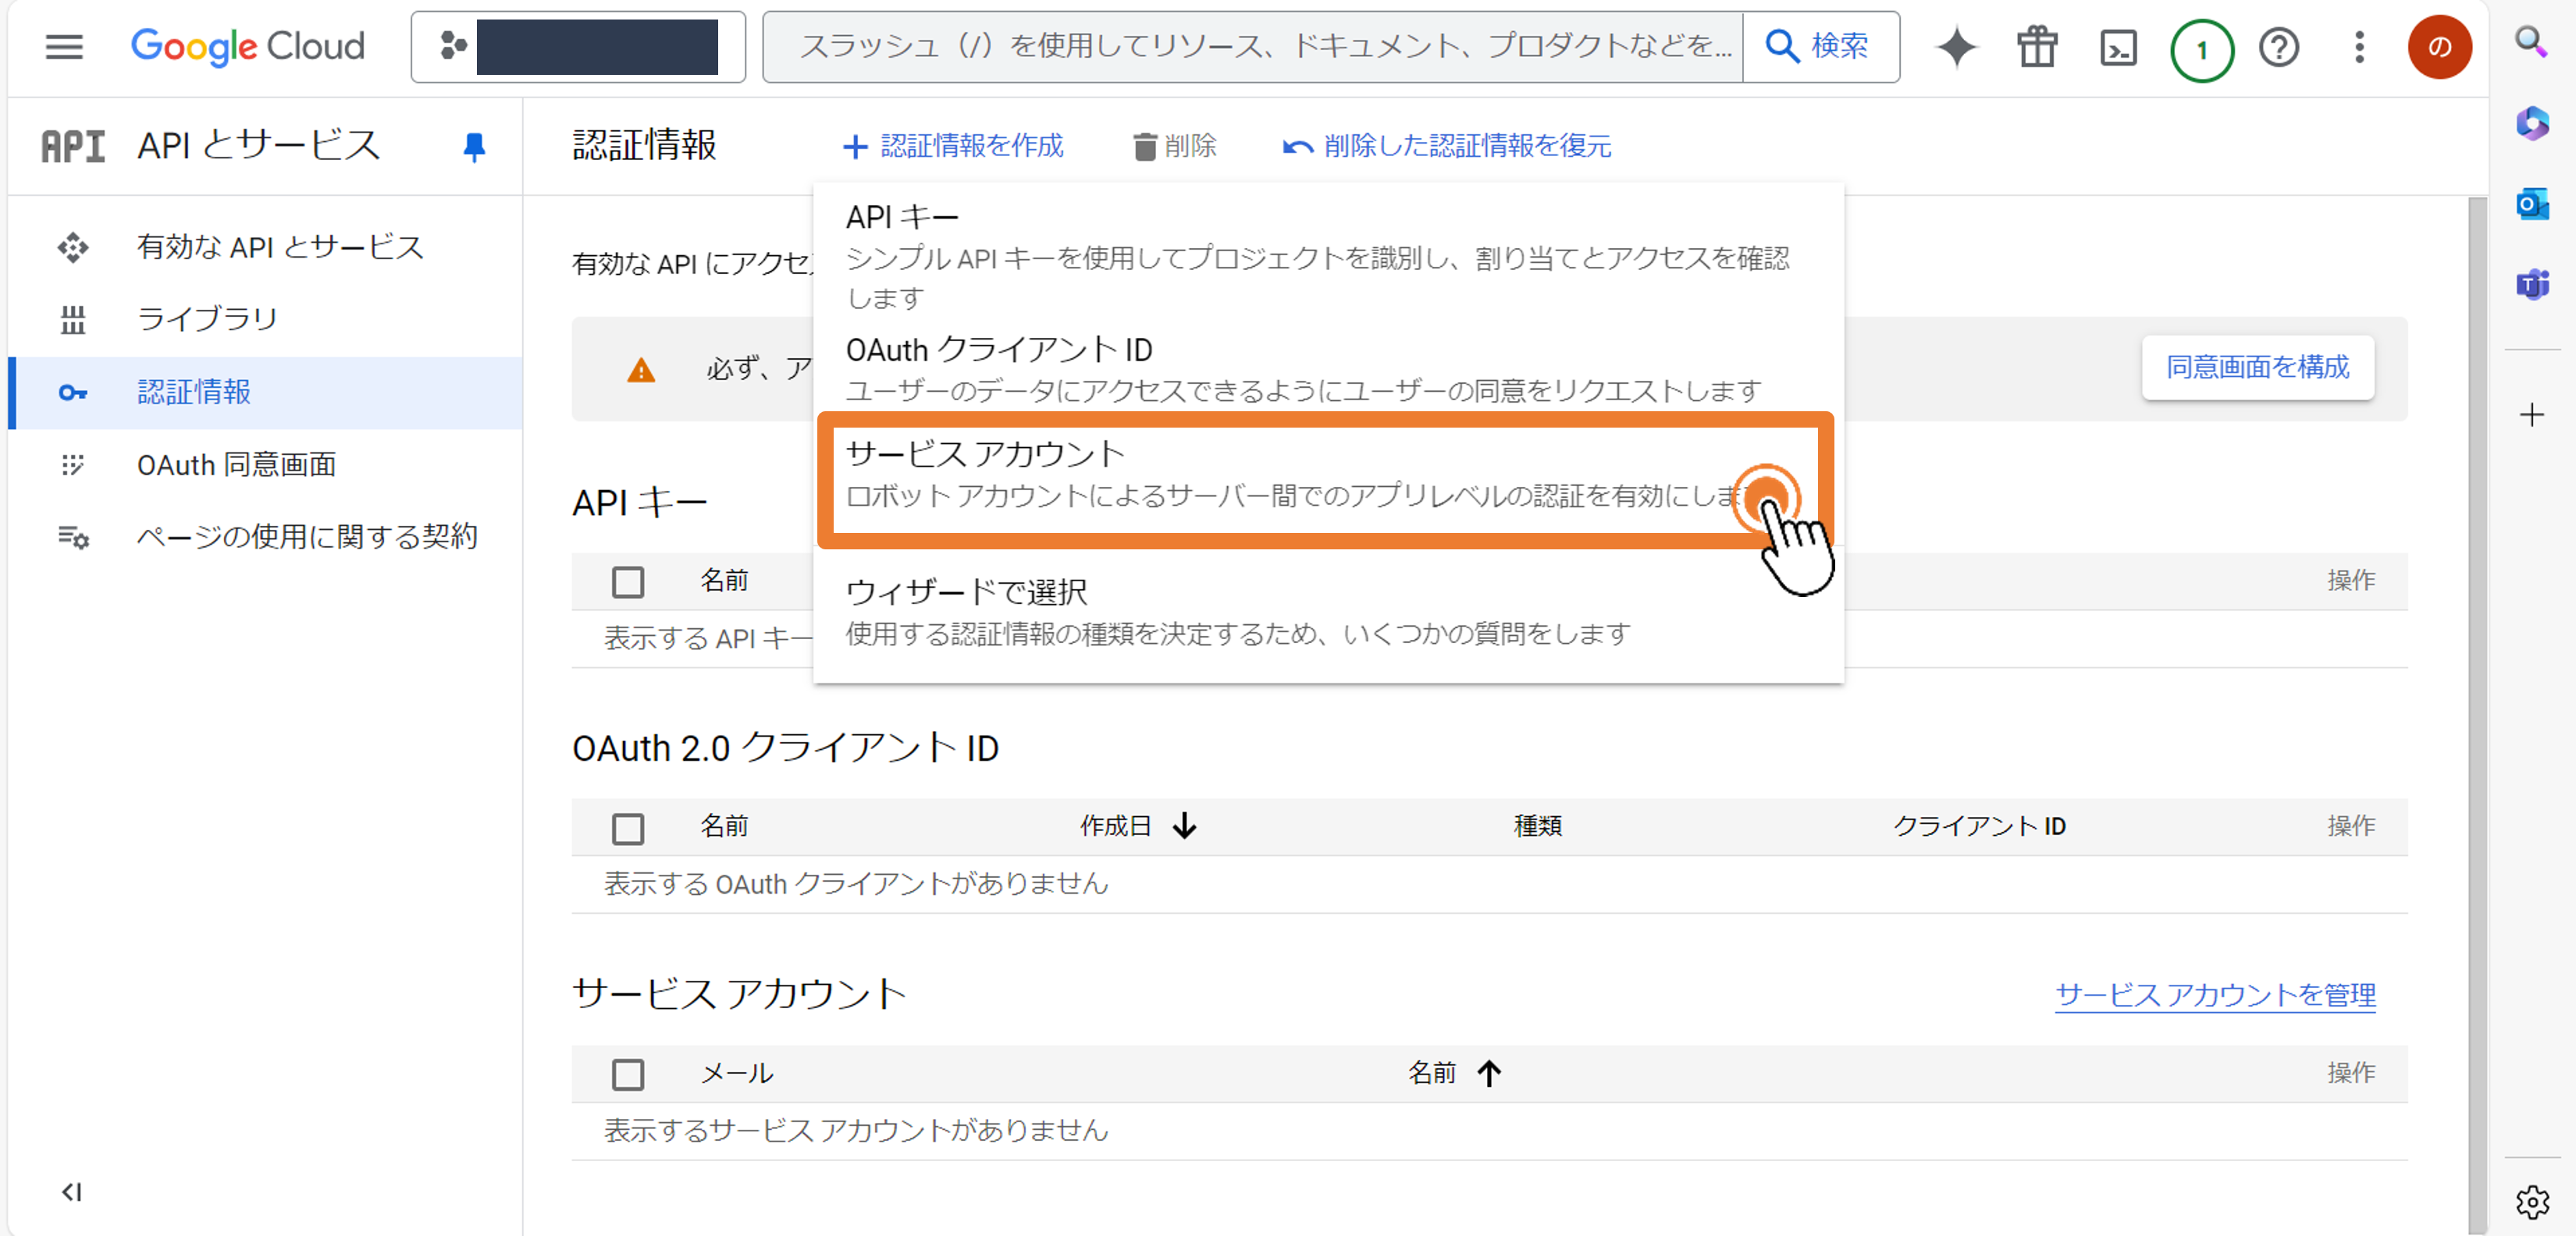Click the 検索 search button

1820,46
